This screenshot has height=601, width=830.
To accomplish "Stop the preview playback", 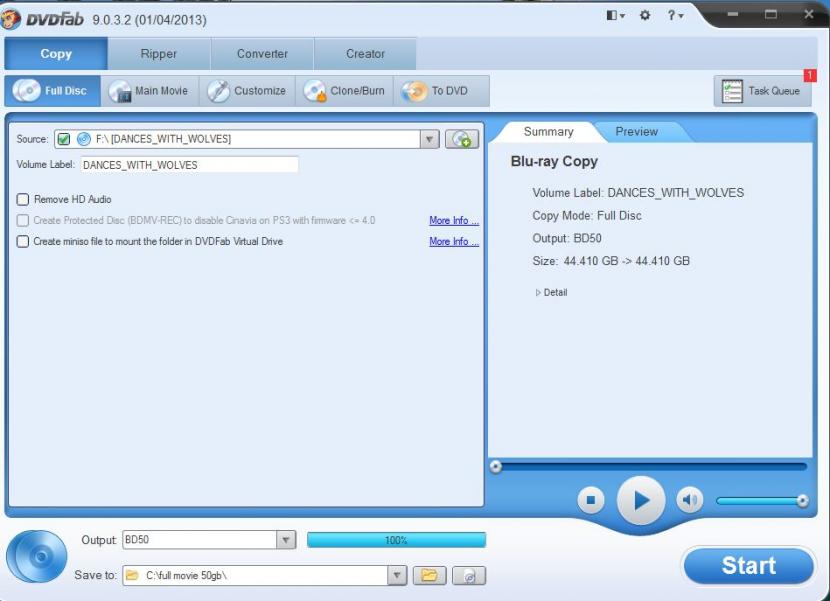I will click(x=591, y=500).
